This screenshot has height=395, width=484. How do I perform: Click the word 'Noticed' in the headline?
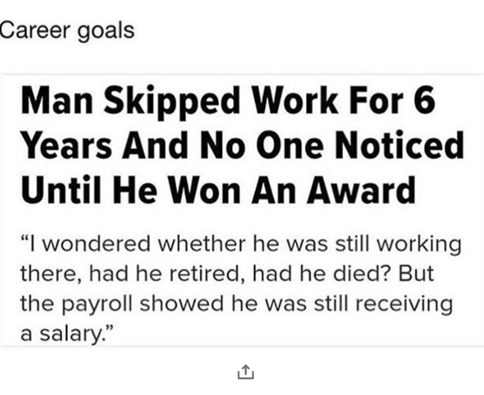(400, 145)
